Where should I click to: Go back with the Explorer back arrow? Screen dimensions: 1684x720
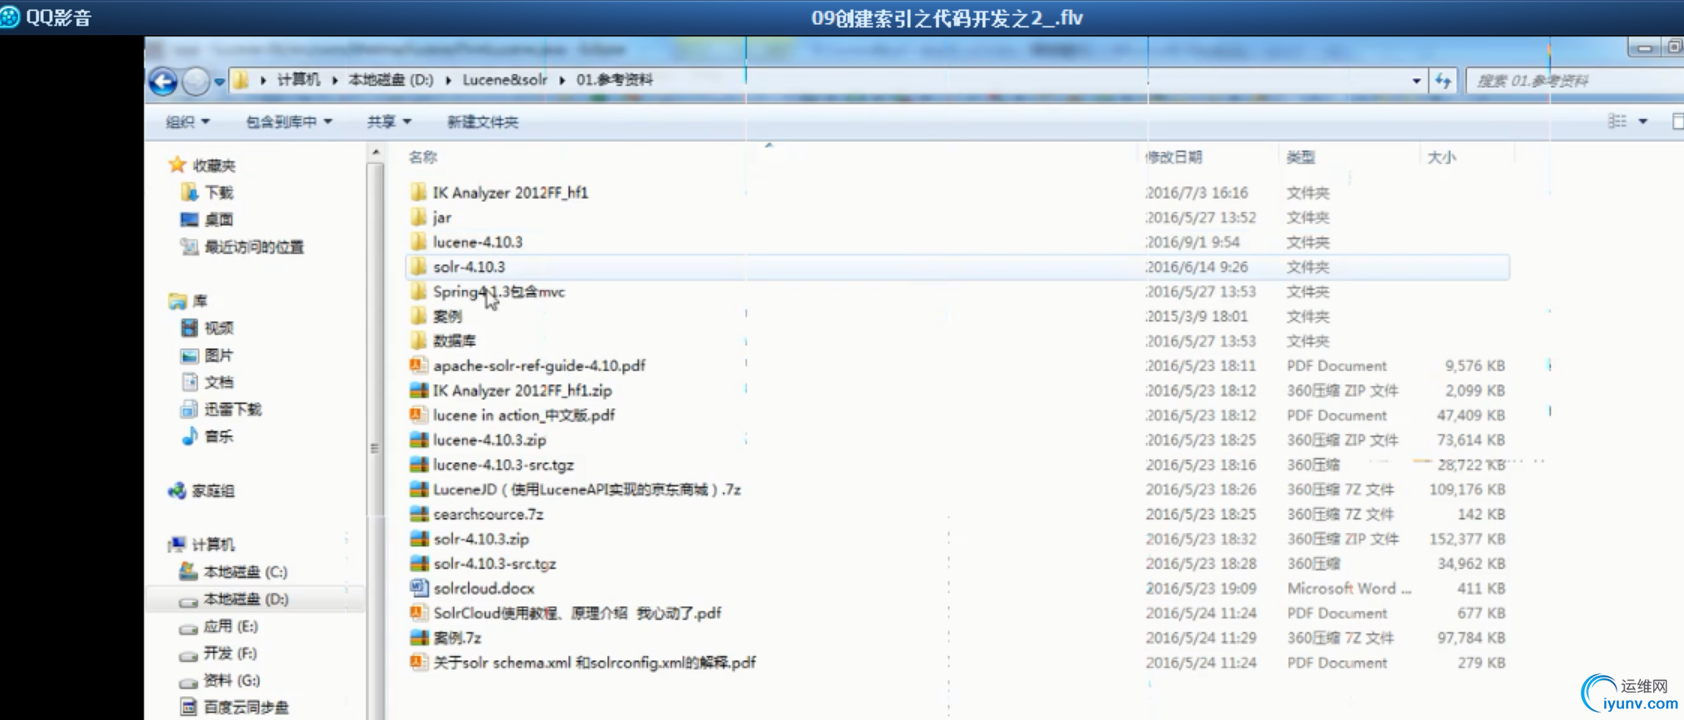click(x=163, y=81)
